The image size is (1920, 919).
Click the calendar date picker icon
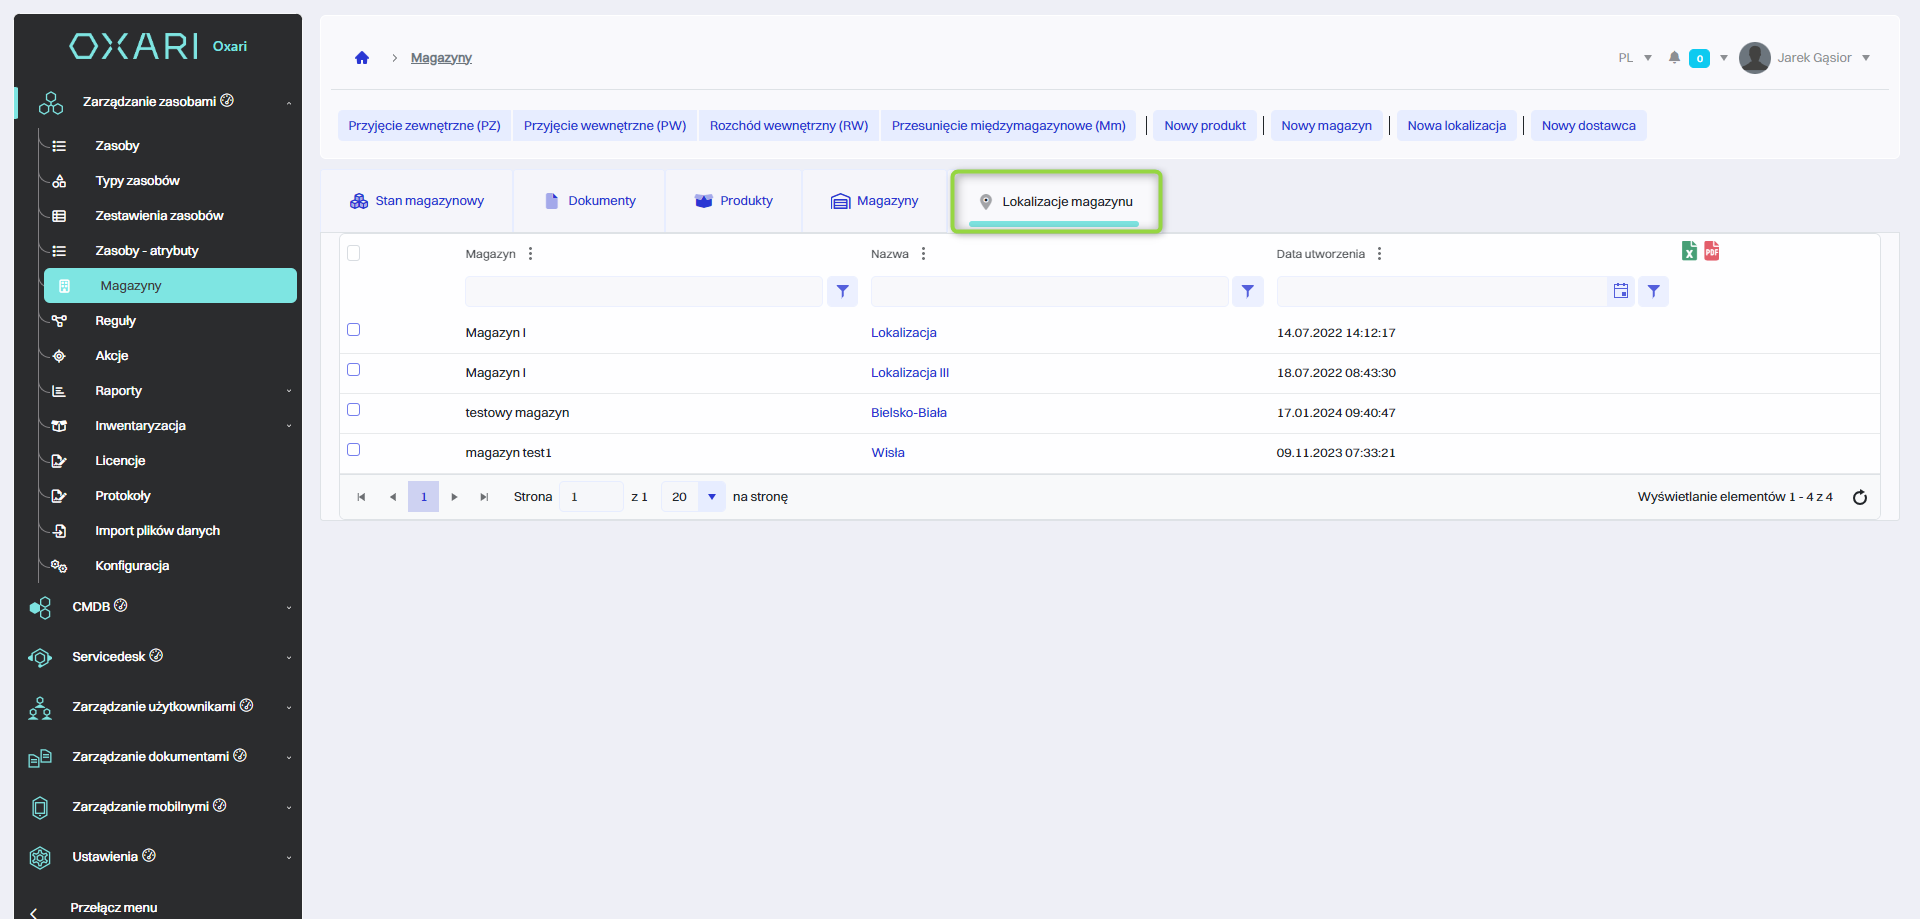click(x=1621, y=291)
